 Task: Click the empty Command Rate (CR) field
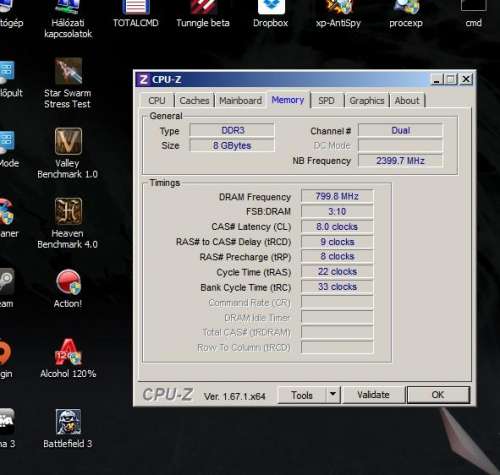[337, 302]
